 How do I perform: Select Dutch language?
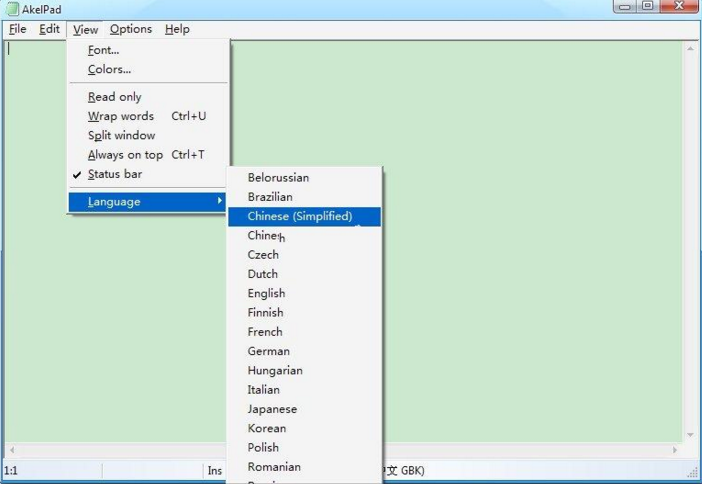coord(304,274)
